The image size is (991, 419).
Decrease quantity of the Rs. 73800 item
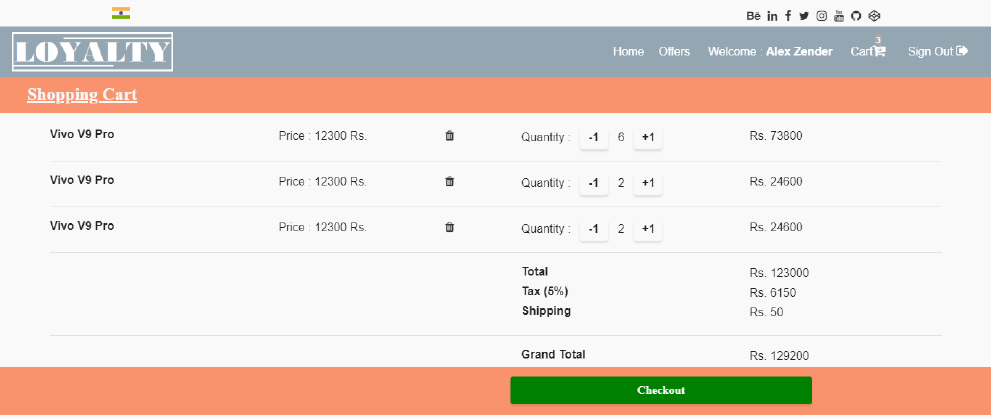[593, 137]
